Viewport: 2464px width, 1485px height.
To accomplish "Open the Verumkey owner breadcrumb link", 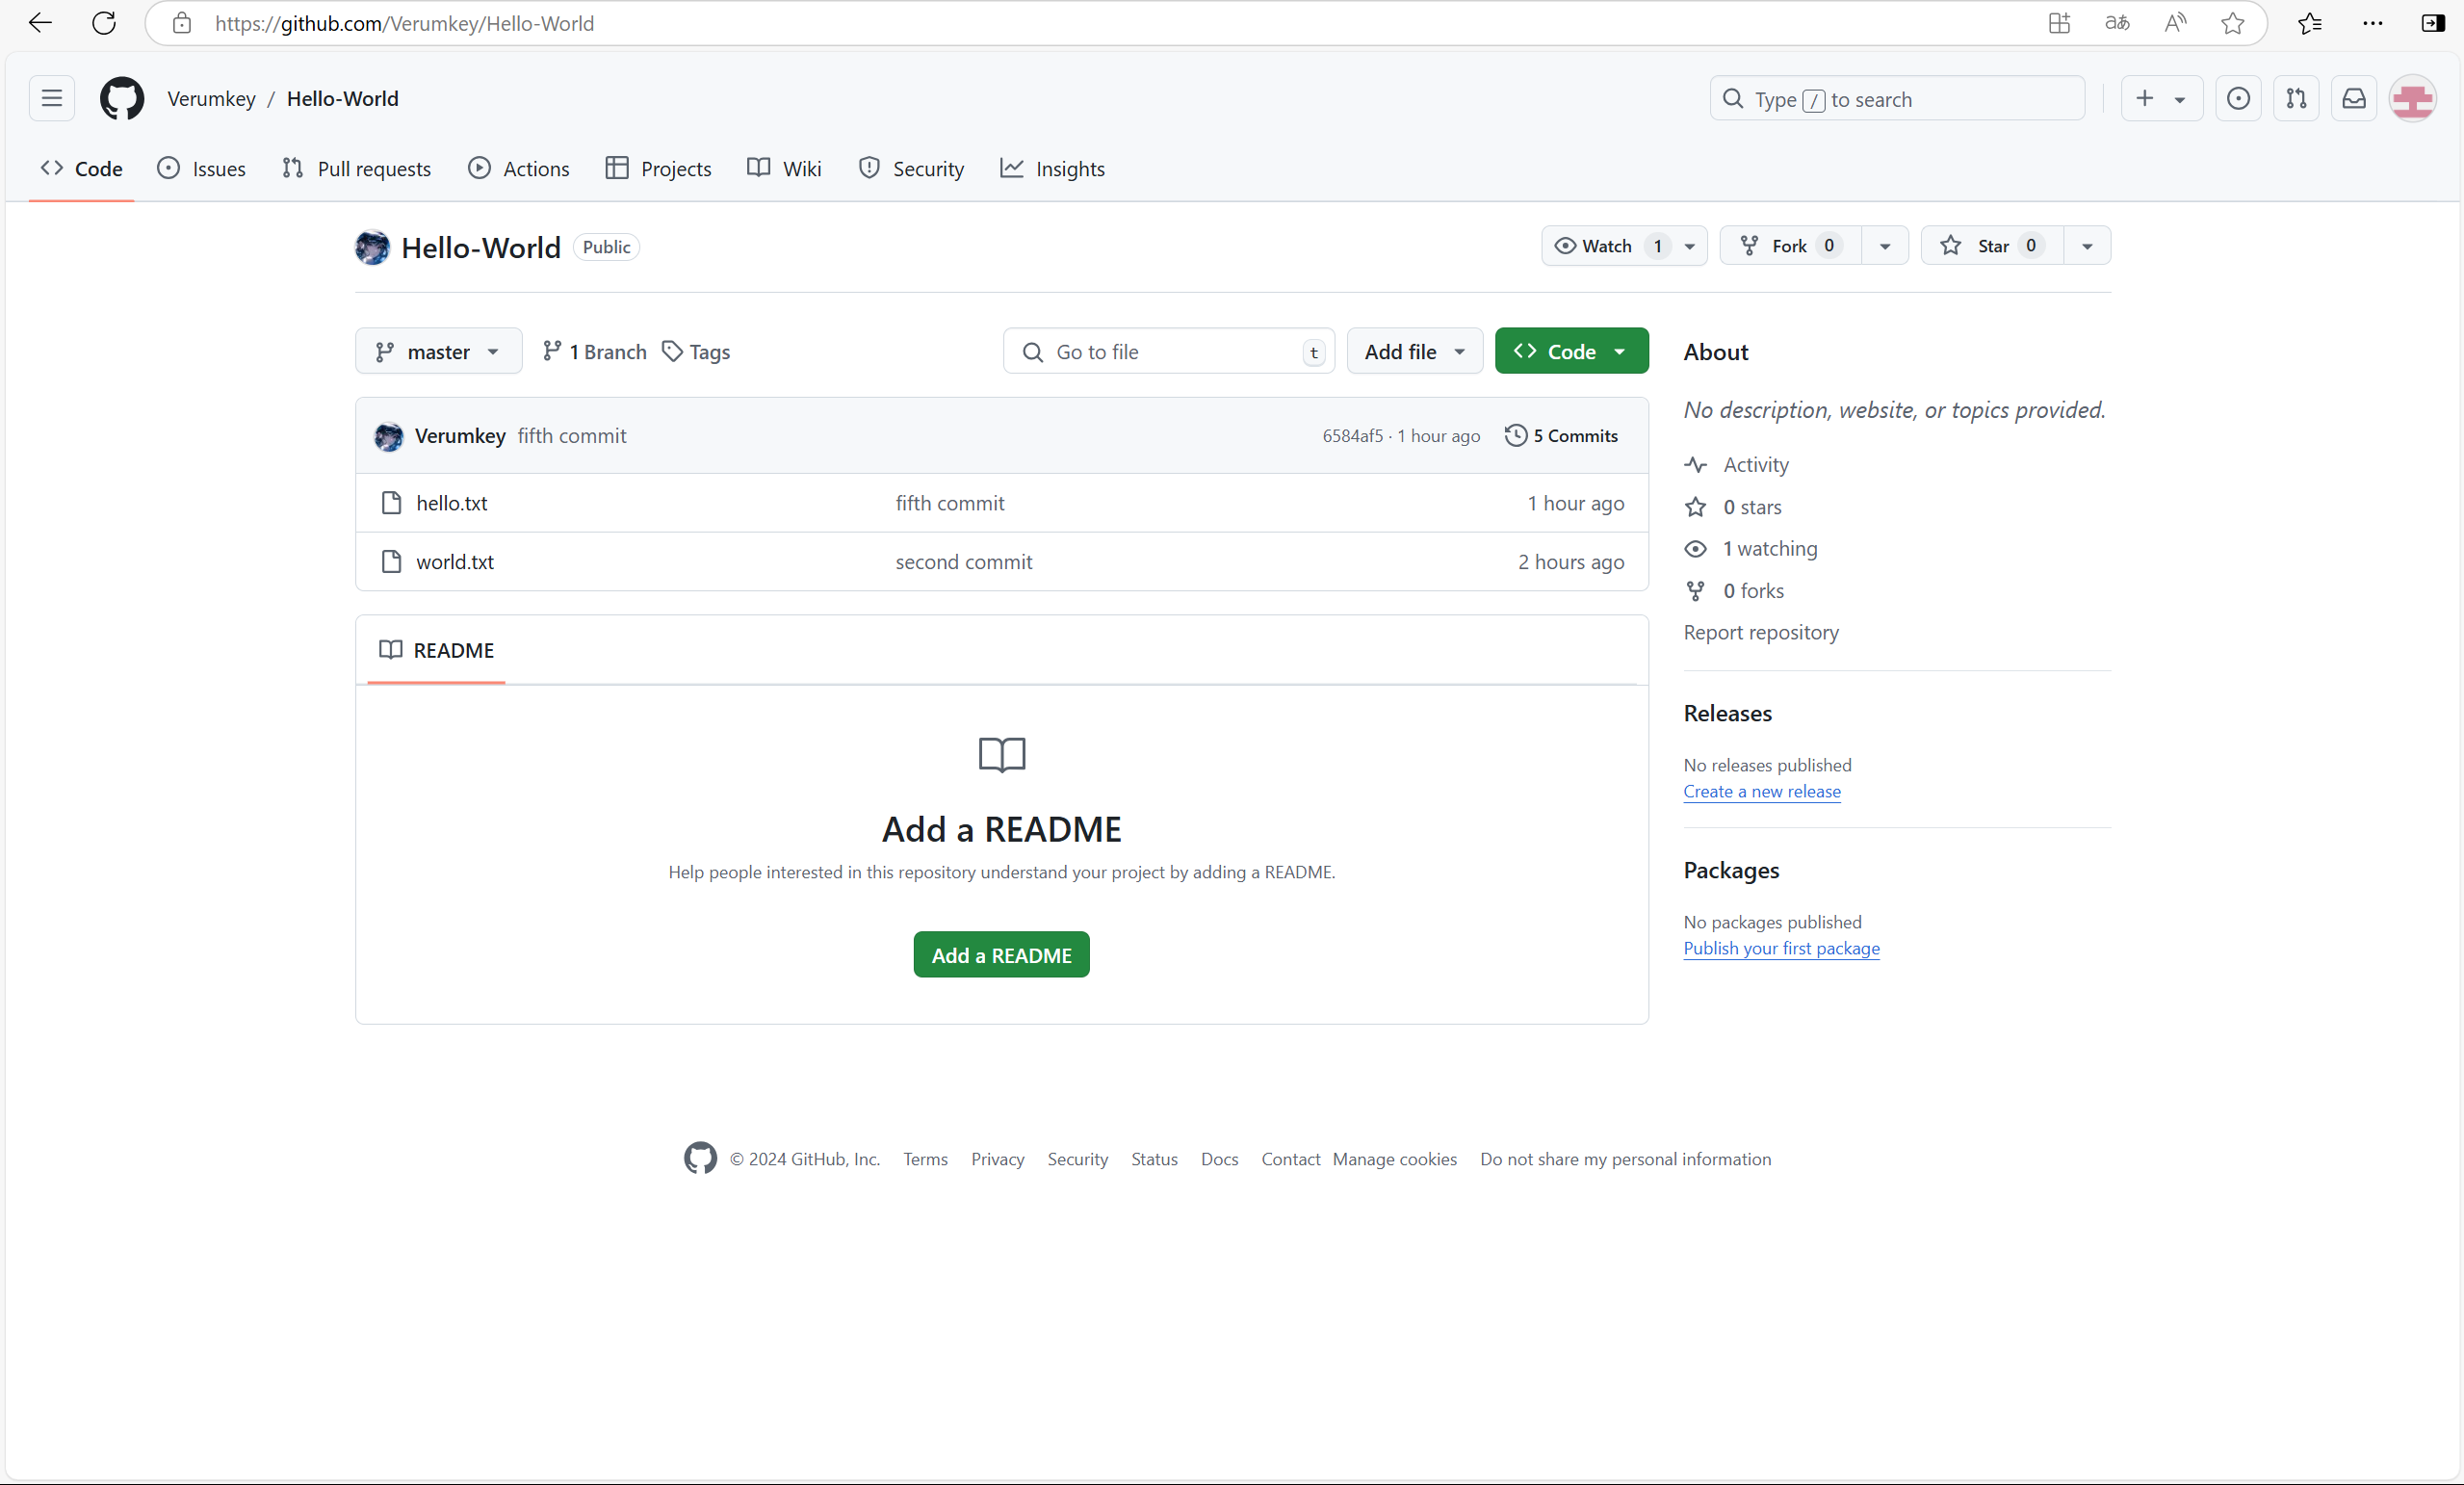I will tap(212, 99).
